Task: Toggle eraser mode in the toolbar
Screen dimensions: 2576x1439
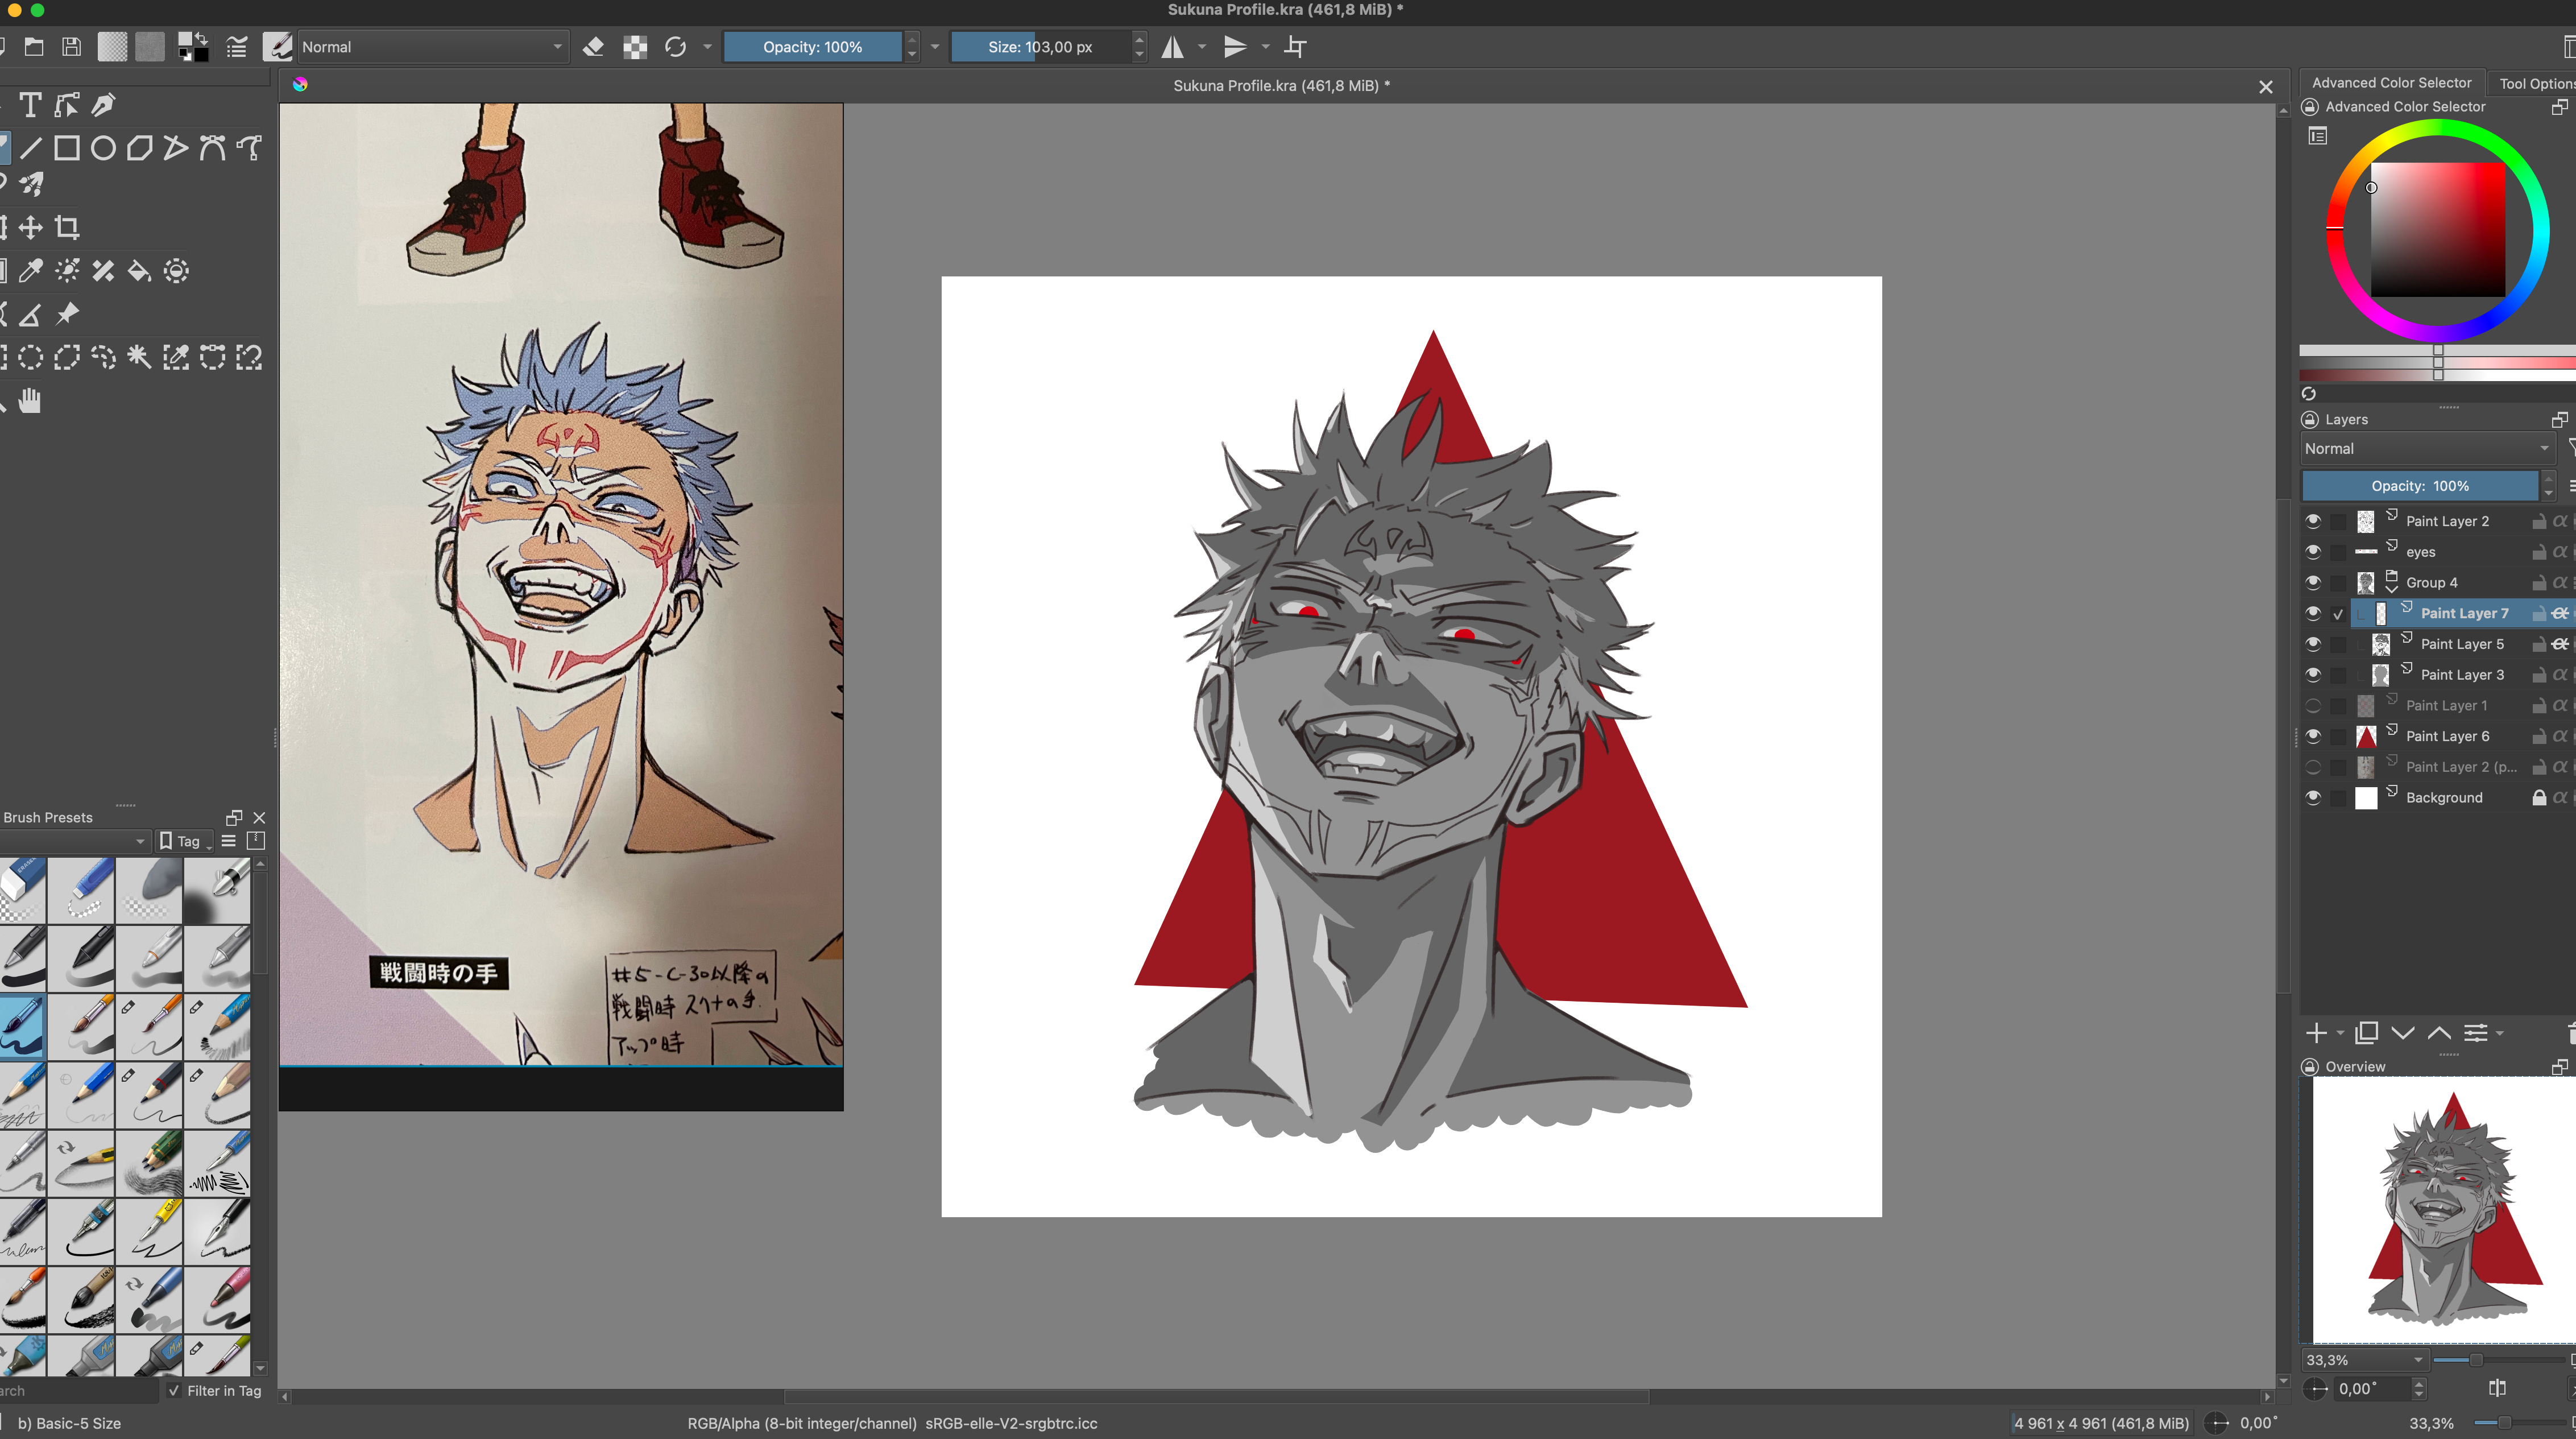Action: [593, 47]
